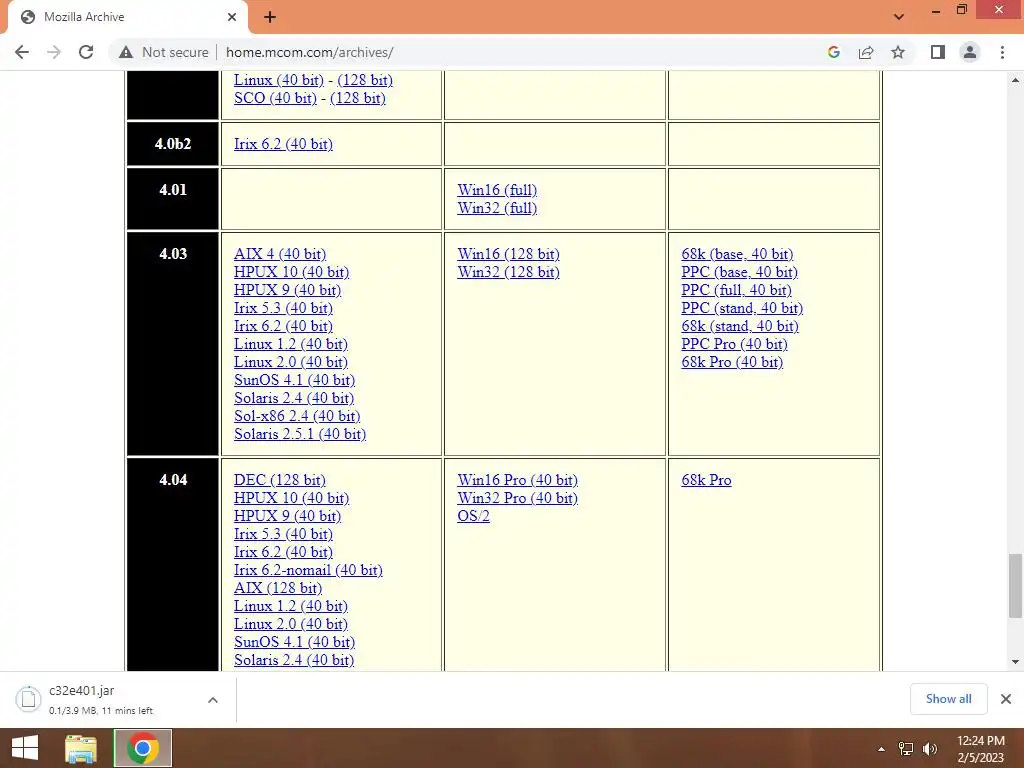The height and width of the screenshot is (768, 1024).
Task: Open the Win16 Pro (40 bit) link
Action: point(517,479)
